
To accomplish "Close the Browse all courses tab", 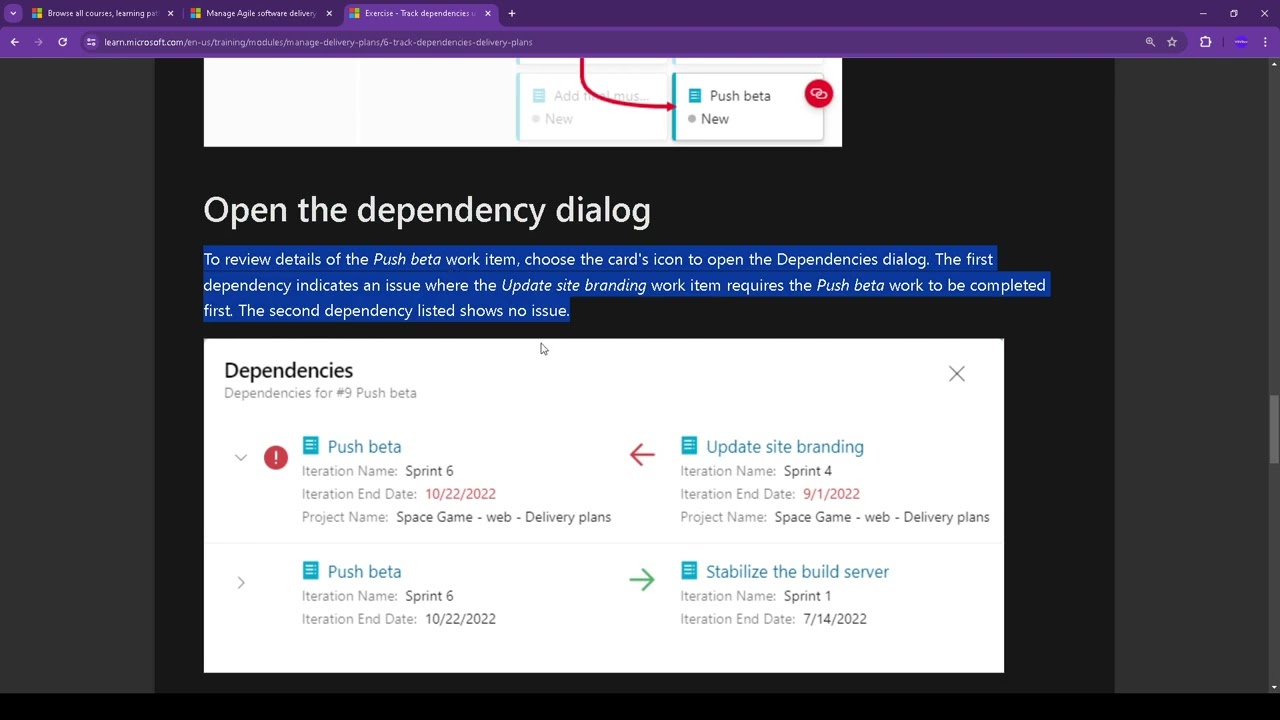I will (x=170, y=13).
